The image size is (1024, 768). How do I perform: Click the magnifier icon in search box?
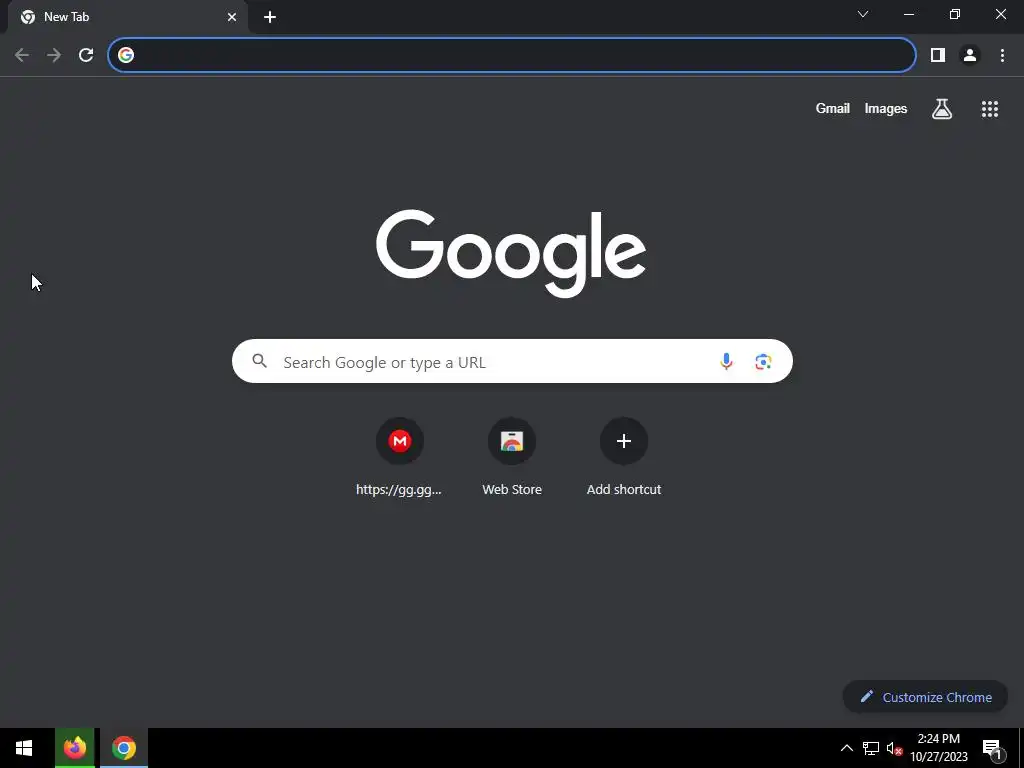(259, 360)
